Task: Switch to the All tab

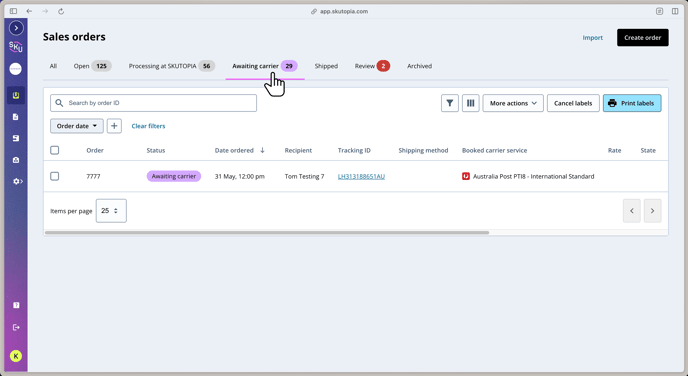Action: point(53,66)
